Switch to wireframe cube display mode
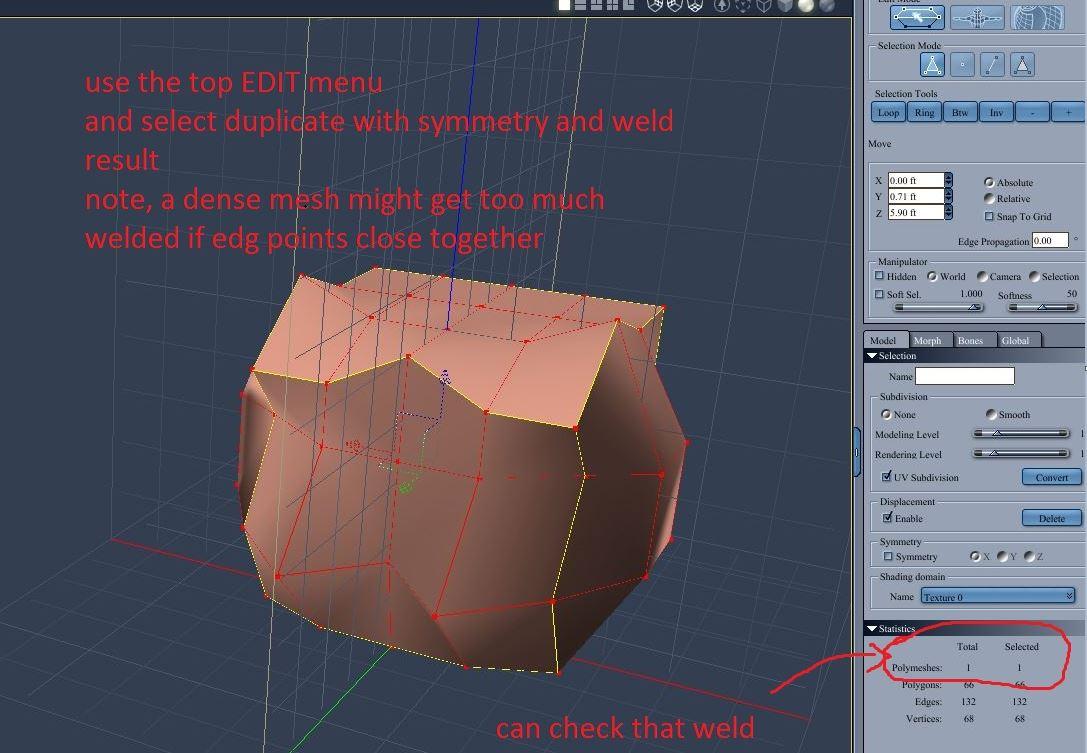1087x753 pixels. 763,5
